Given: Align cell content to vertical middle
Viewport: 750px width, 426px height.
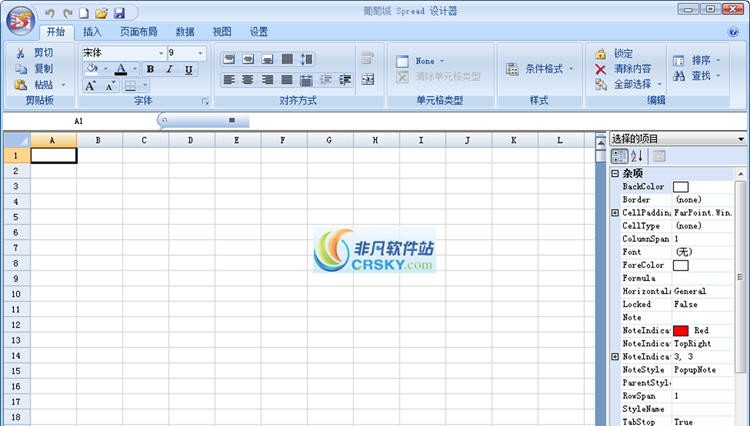Looking at the screenshot, I should 248,59.
